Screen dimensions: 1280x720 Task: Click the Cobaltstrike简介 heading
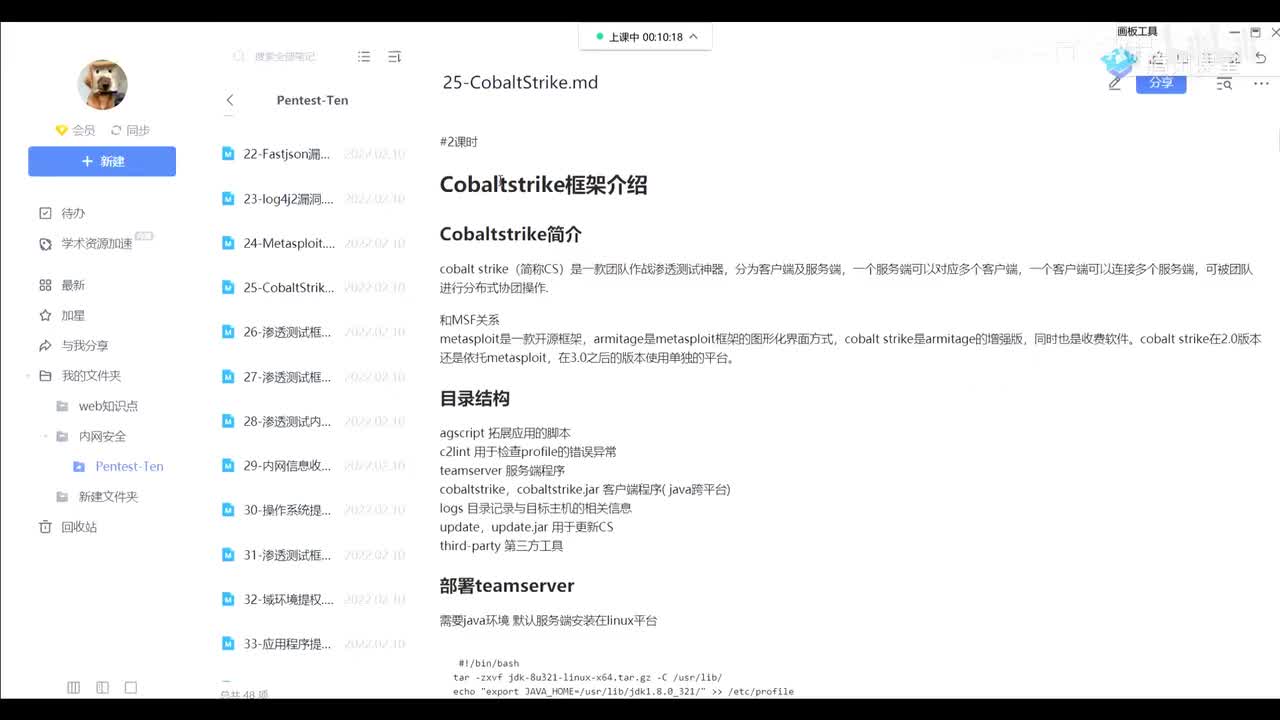click(510, 235)
